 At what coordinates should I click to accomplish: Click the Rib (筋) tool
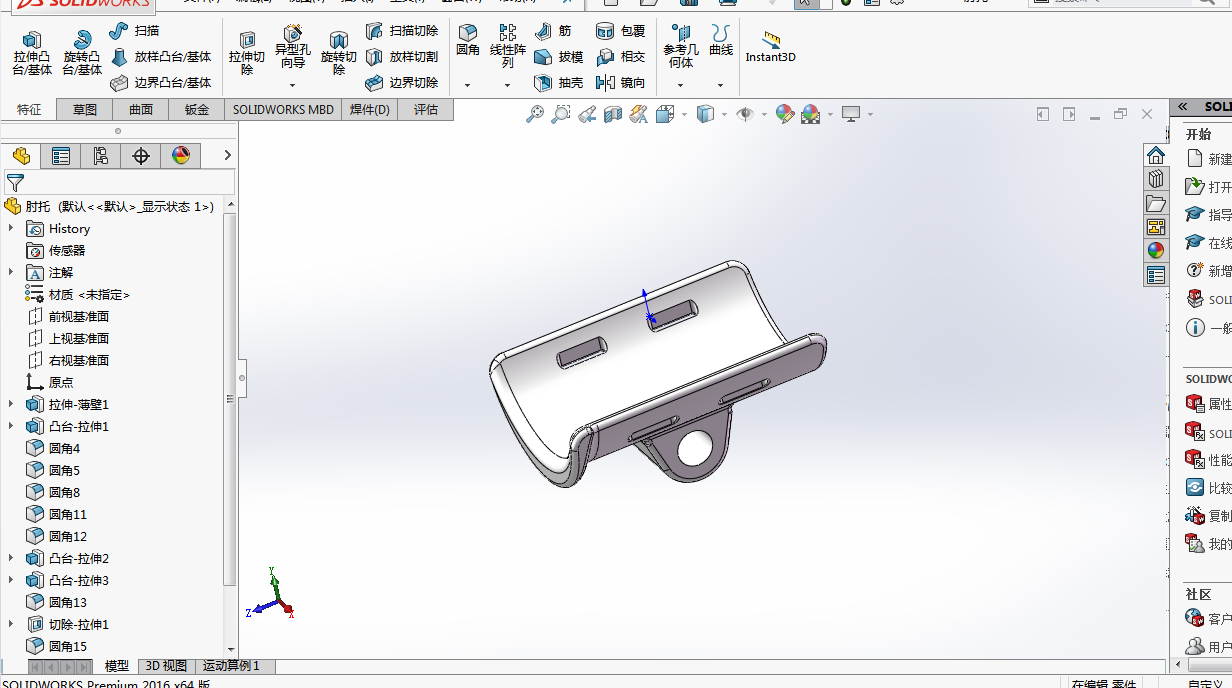pos(553,31)
